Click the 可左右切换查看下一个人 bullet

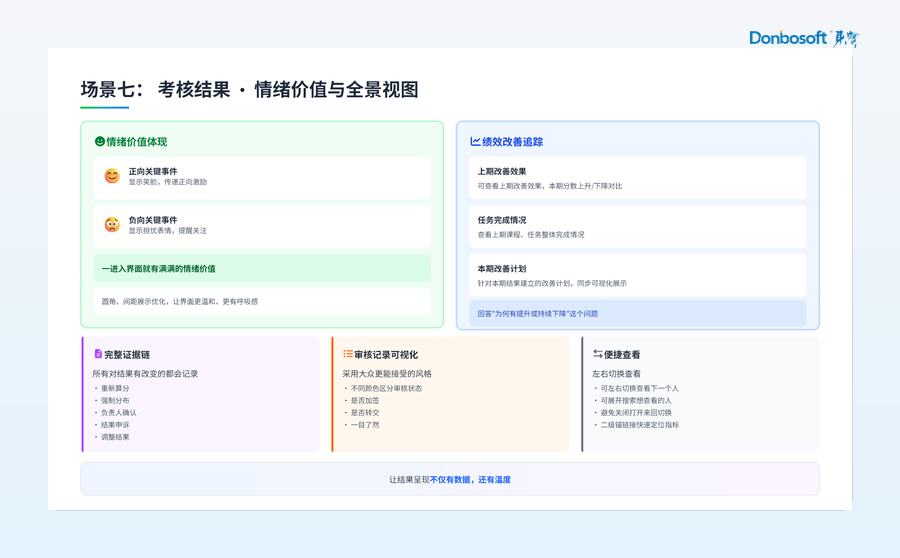(639, 388)
